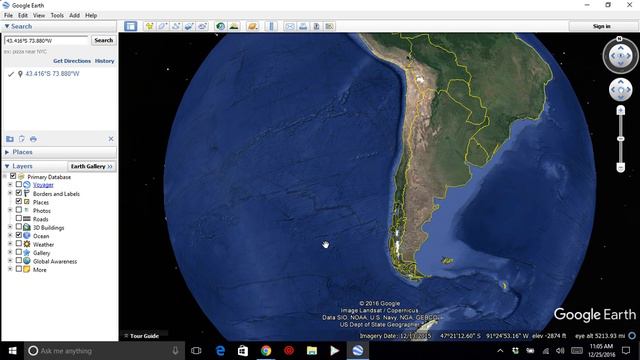Expand the More tree node
Image resolution: width=640 pixels, height=360 pixels.
pos(10,269)
